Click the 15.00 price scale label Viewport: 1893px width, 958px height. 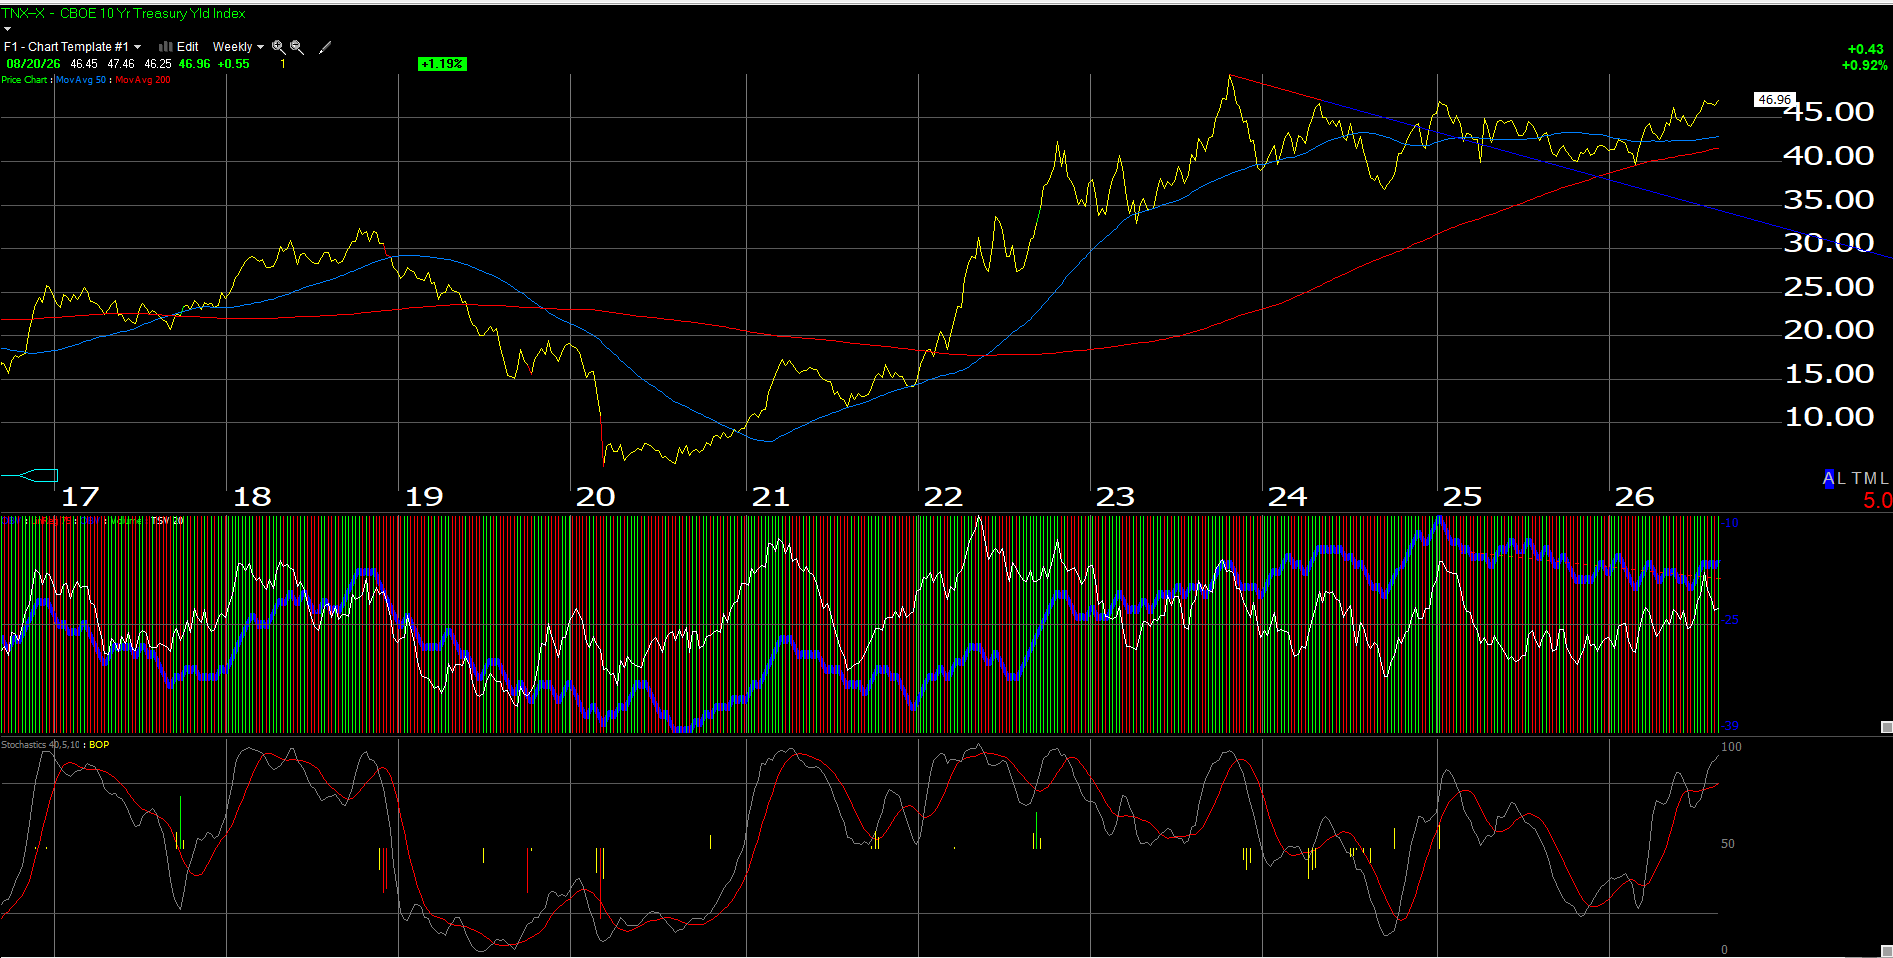click(1829, 373)
